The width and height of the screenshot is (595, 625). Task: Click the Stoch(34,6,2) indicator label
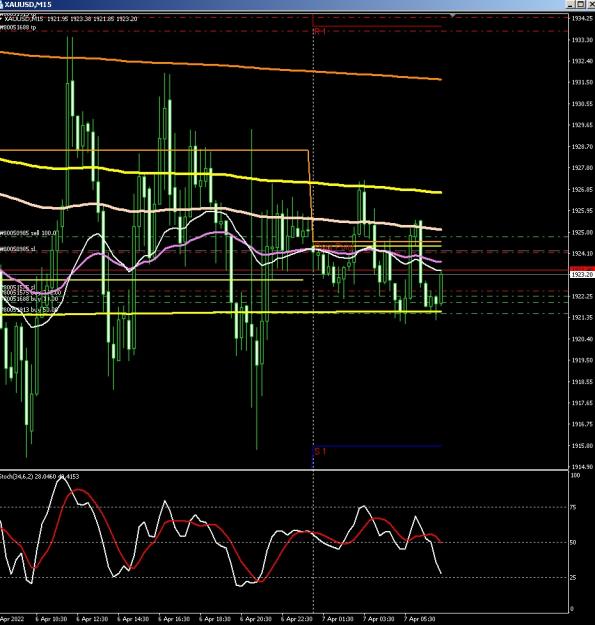[39, 476]
